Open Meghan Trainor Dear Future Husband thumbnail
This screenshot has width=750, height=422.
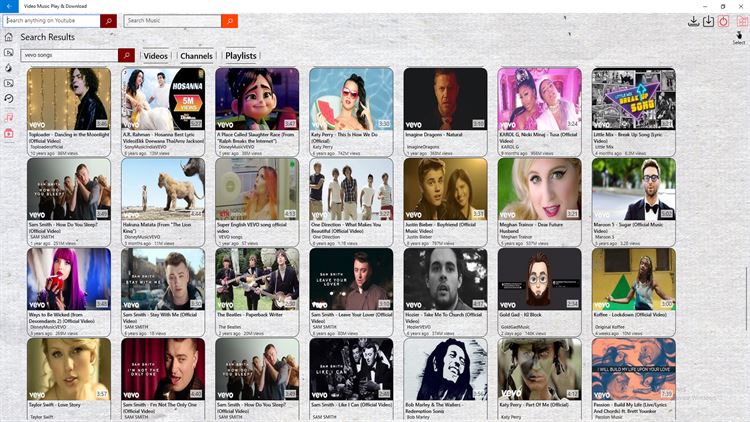[x=540, y=189]
